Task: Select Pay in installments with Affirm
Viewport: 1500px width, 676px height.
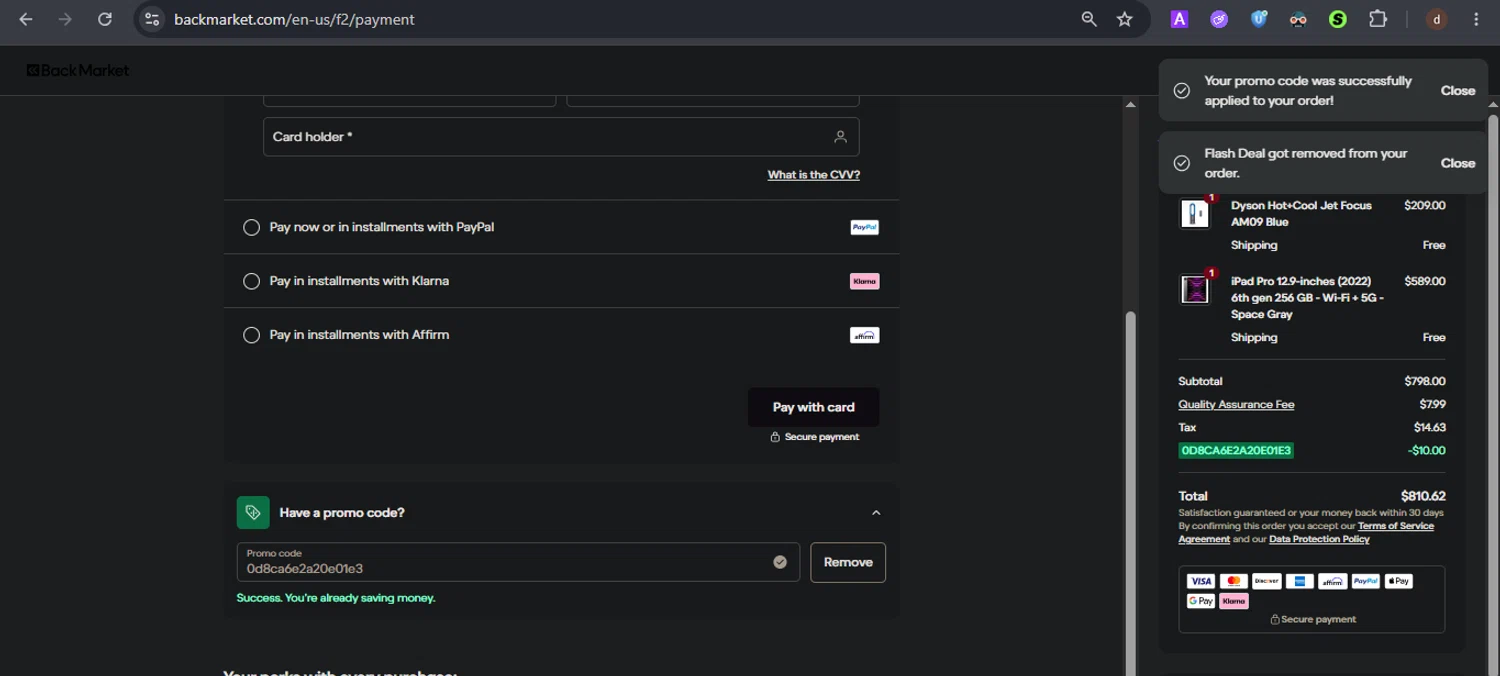Action: 251,335
